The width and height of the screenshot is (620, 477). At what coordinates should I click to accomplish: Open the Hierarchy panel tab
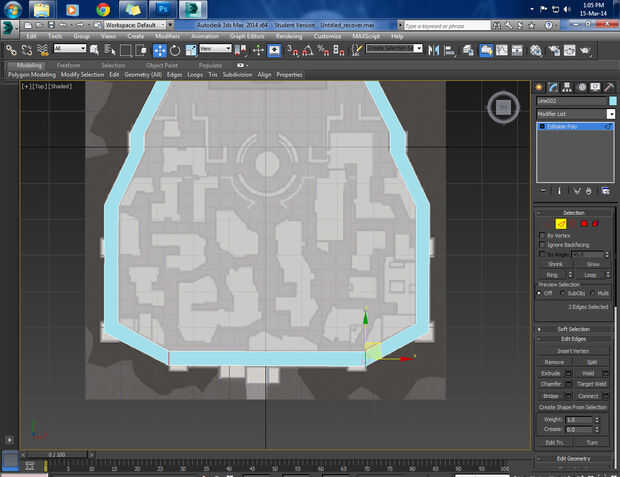pos(565,87)
